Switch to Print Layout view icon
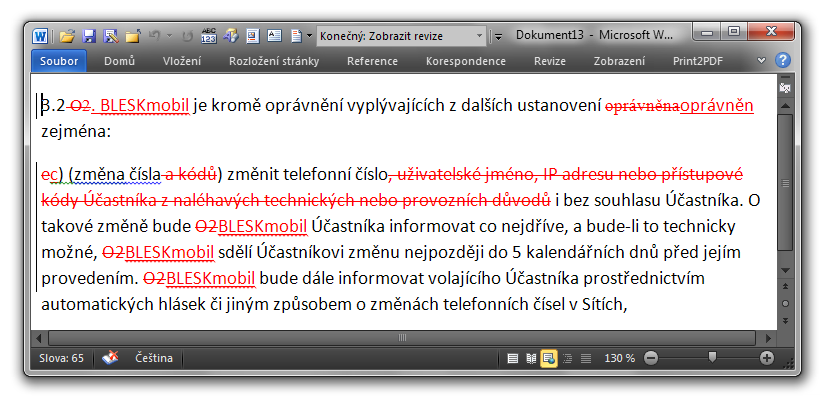Screen dimensions: 823x402 (513, 358)
